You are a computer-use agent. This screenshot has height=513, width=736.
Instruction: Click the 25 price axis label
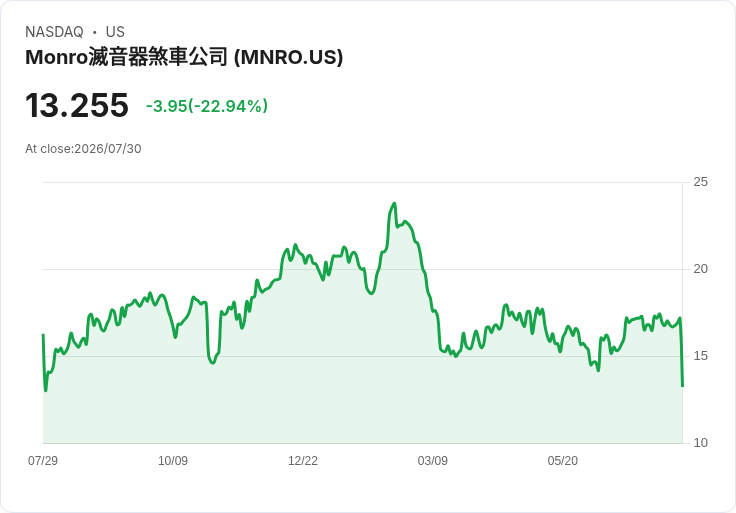click(x=700, y=182)
